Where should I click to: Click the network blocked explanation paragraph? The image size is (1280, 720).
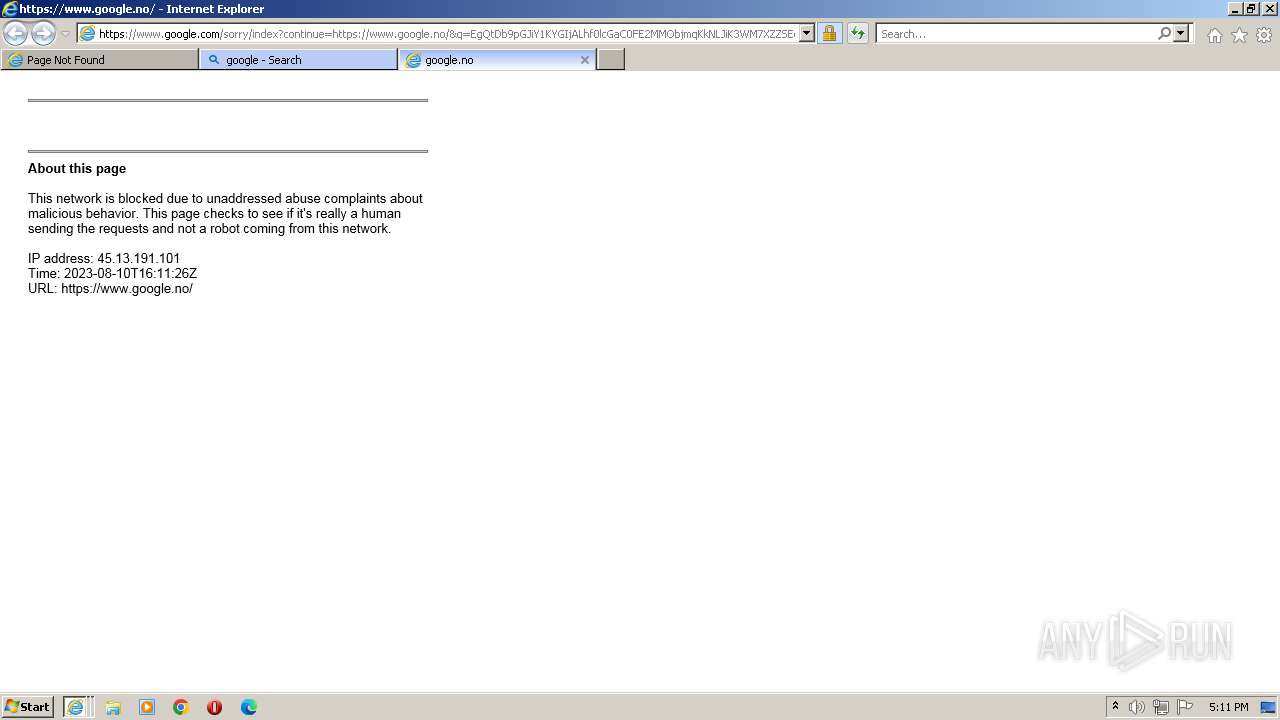click(225, 214)
